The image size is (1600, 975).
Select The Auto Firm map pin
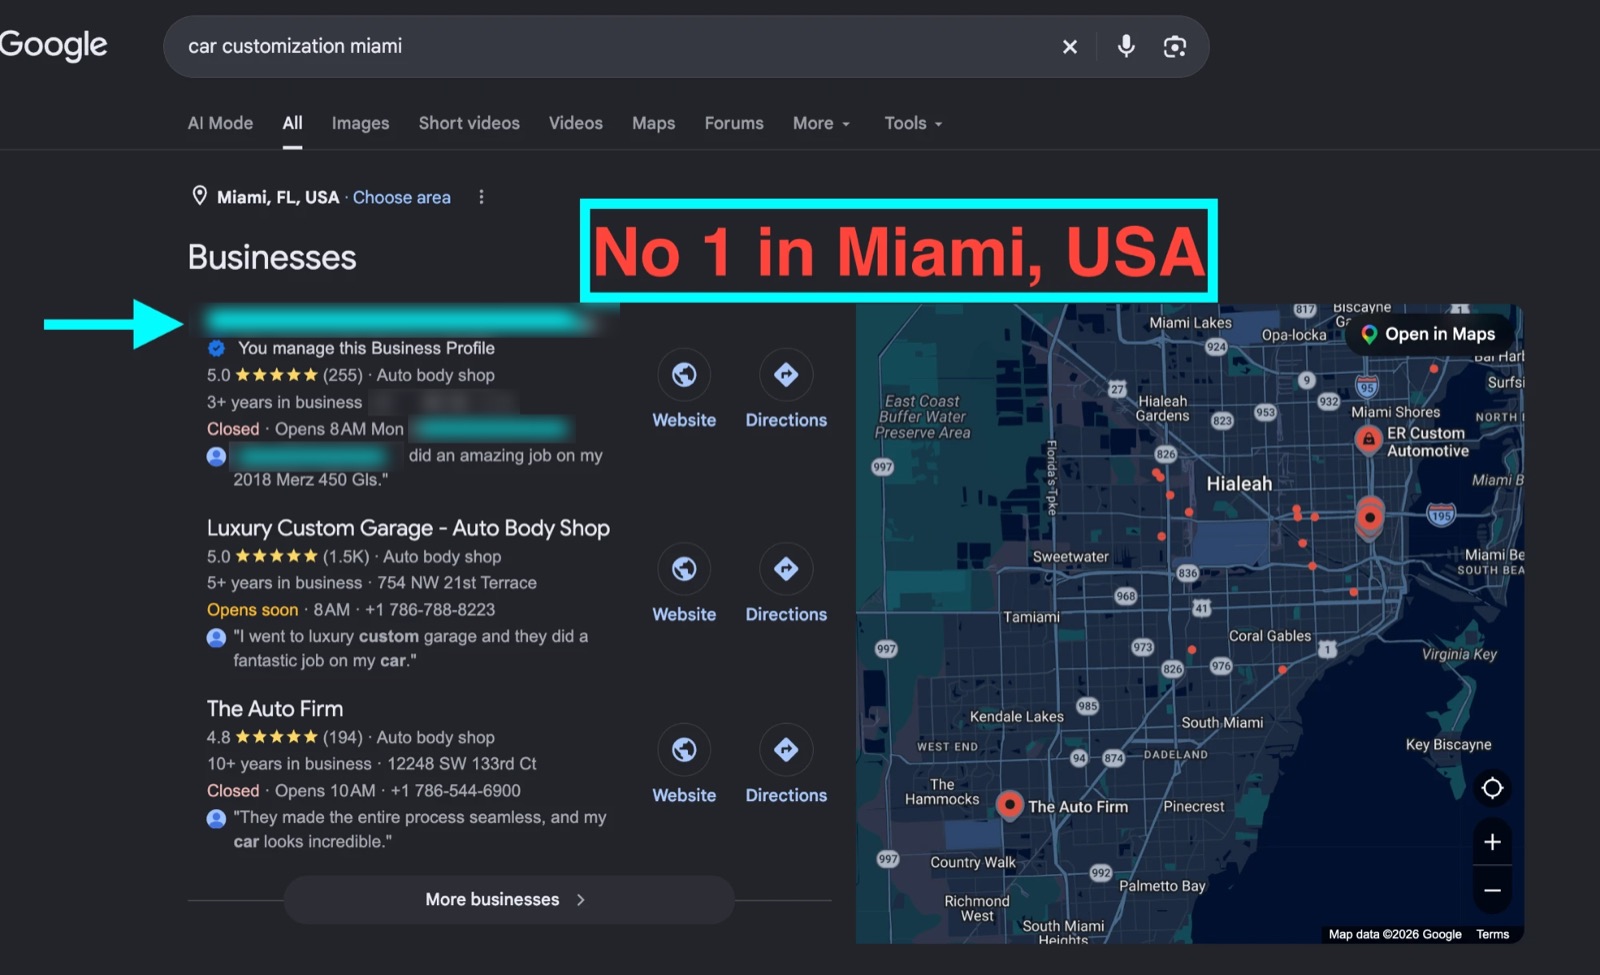pyautogui.click(x=1010, y=804)
